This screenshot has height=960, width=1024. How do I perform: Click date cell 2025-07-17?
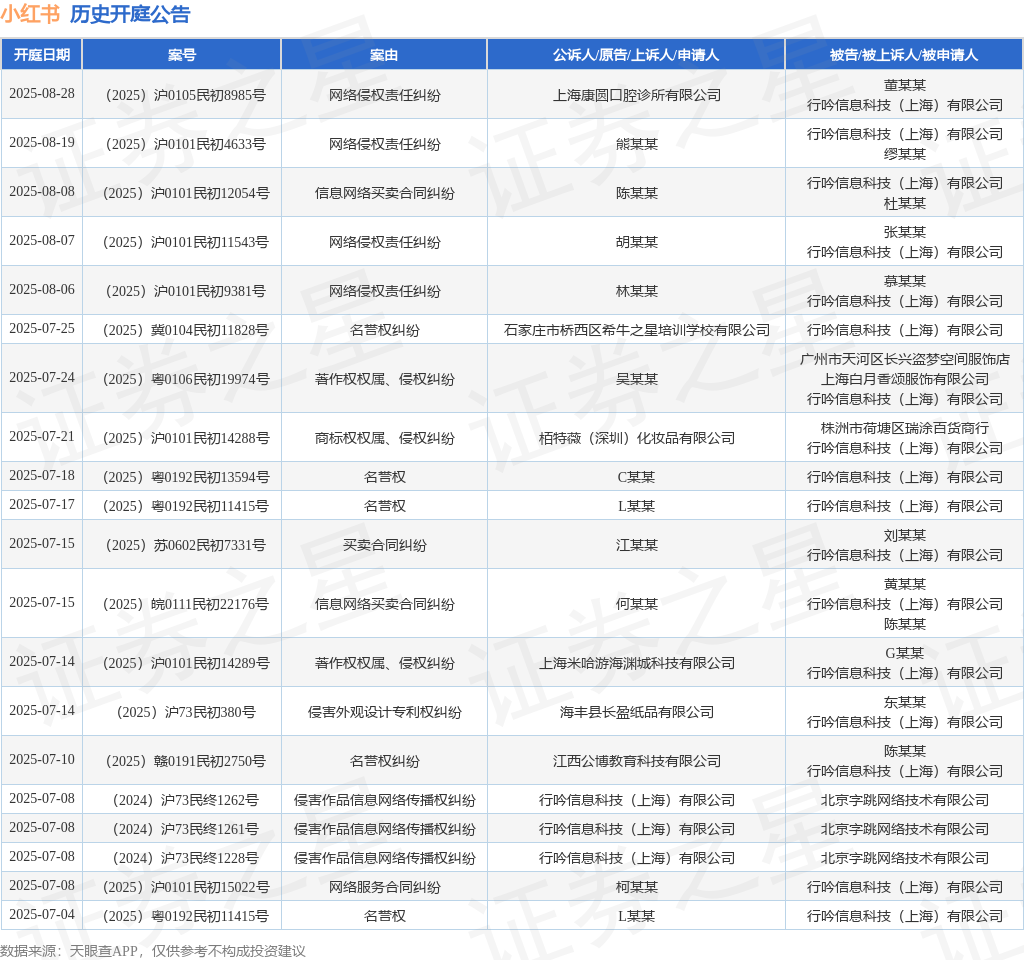tap(42, 504)
